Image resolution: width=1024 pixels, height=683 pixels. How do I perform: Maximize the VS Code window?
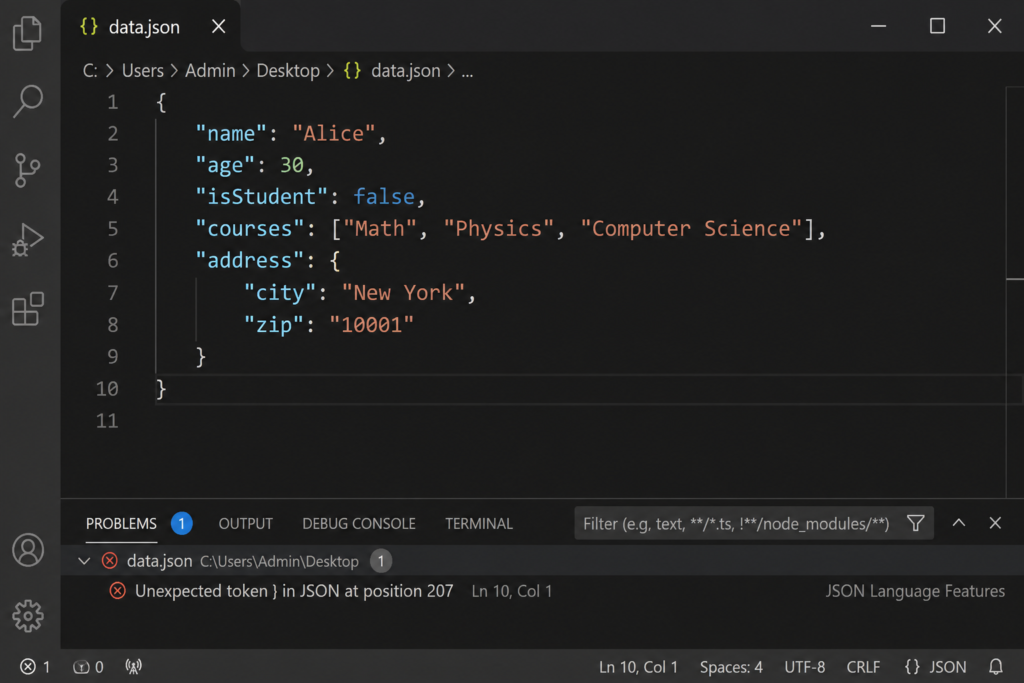(937, 26)
